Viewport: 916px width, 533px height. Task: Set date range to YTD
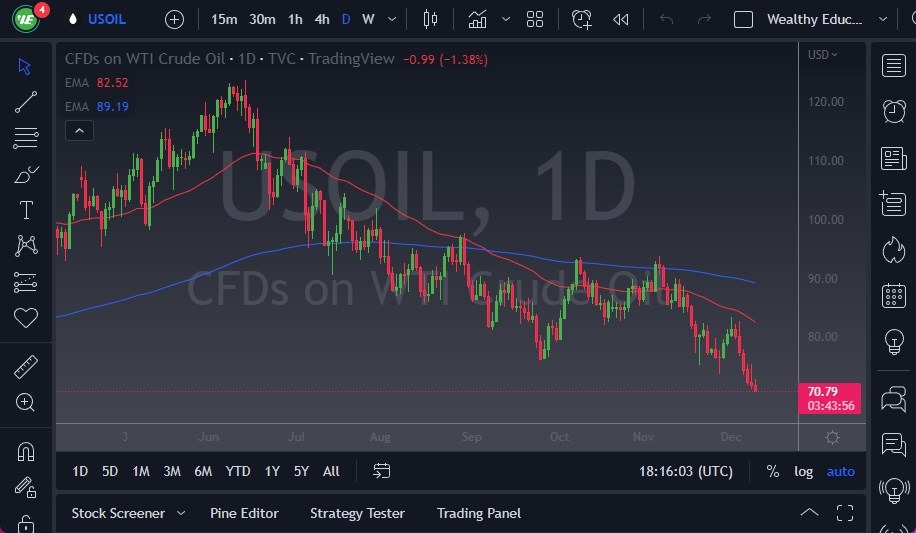click(238, 471)
